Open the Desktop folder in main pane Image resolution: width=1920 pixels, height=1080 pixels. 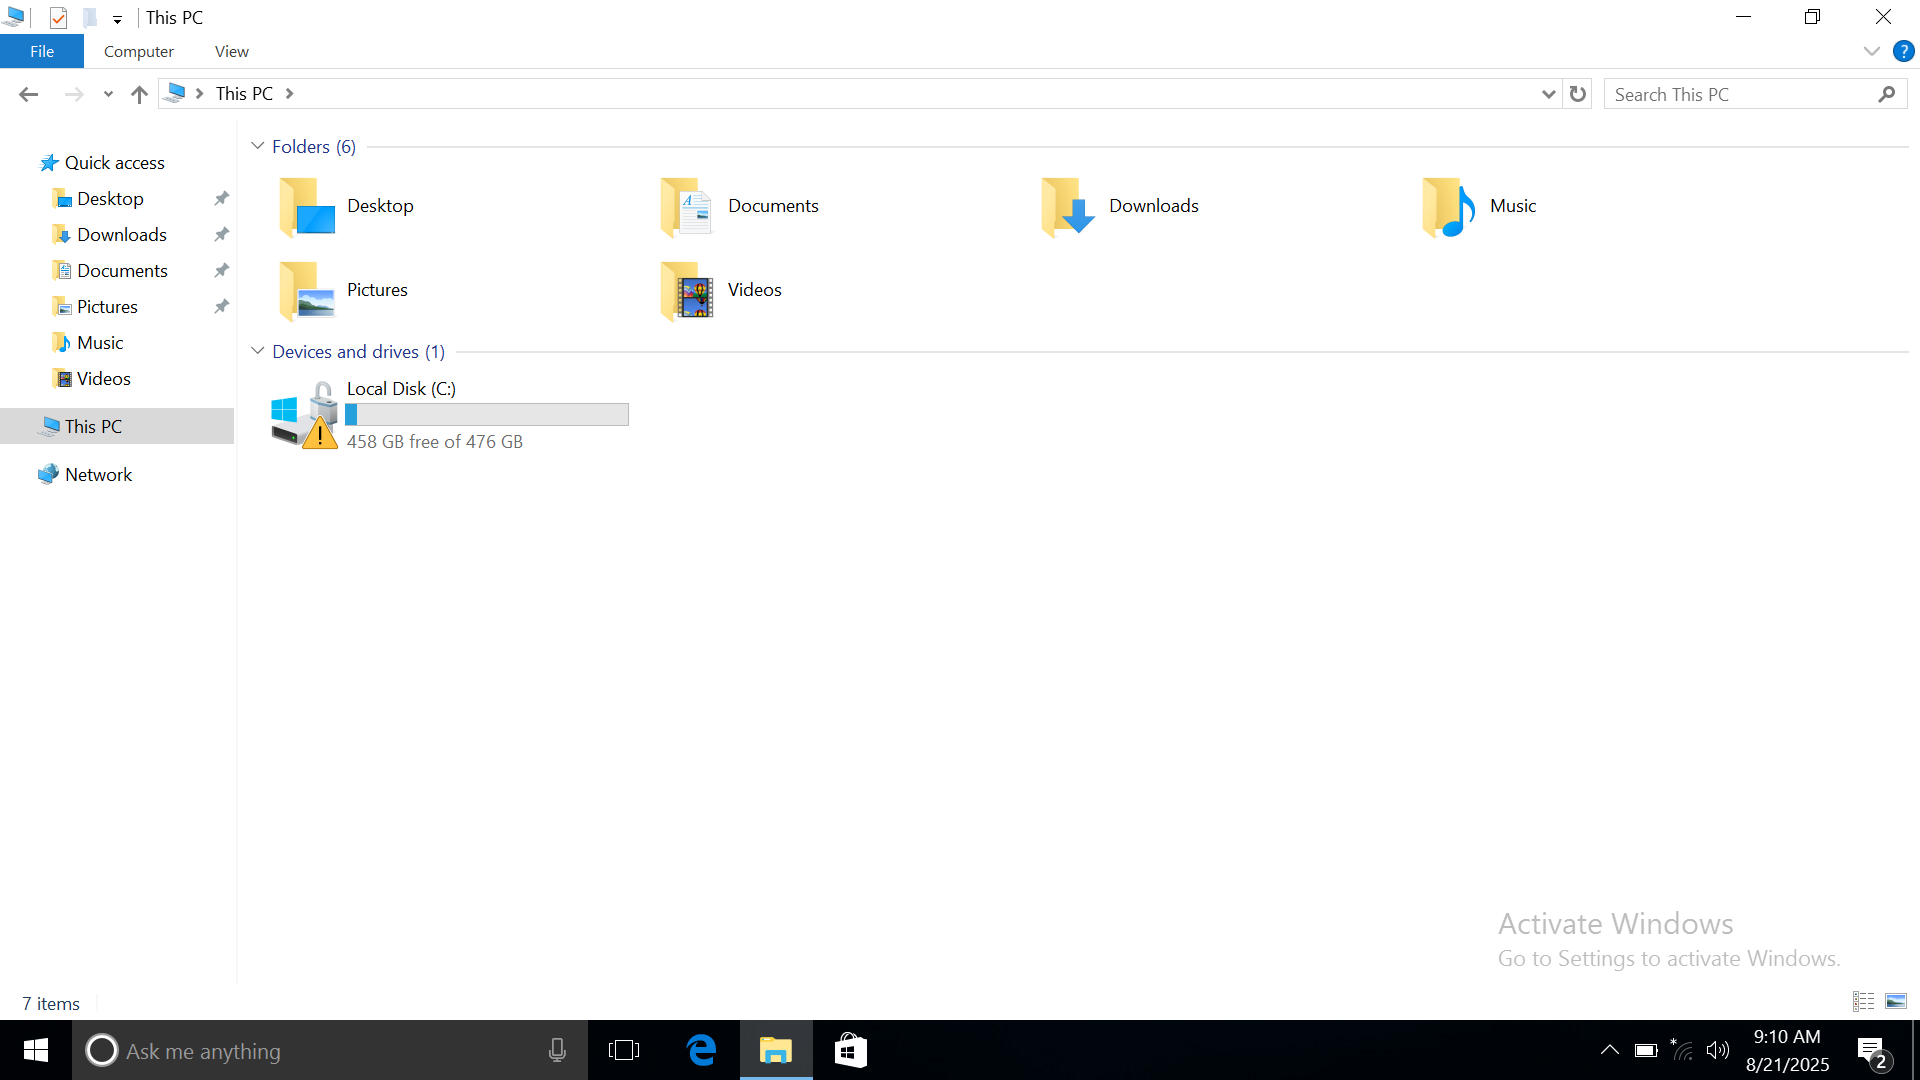coord(346,206)
